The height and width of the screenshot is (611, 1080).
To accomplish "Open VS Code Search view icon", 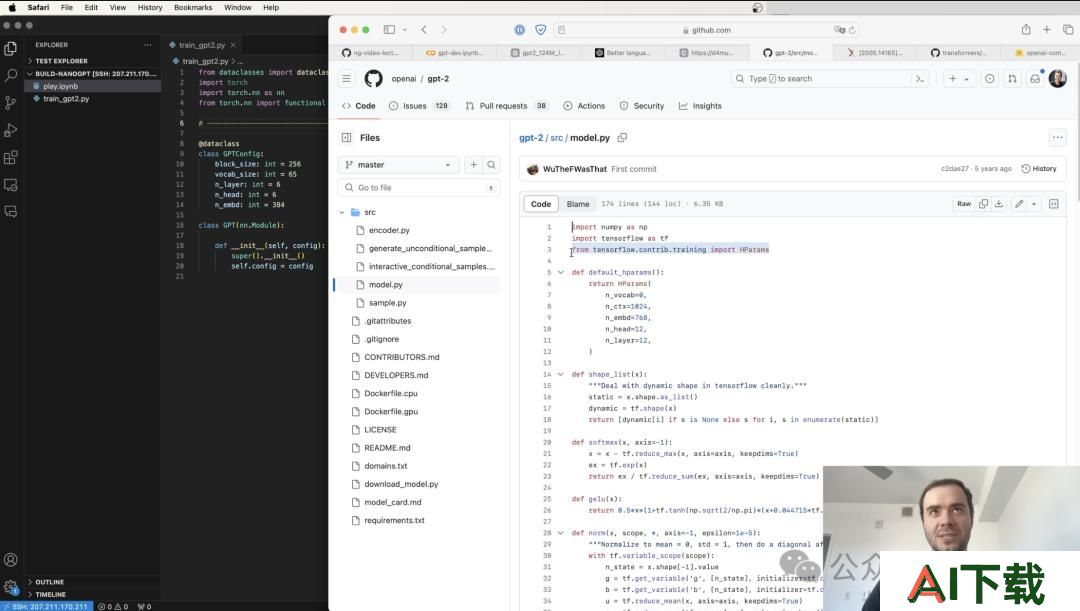I will [x=10, y=75].
